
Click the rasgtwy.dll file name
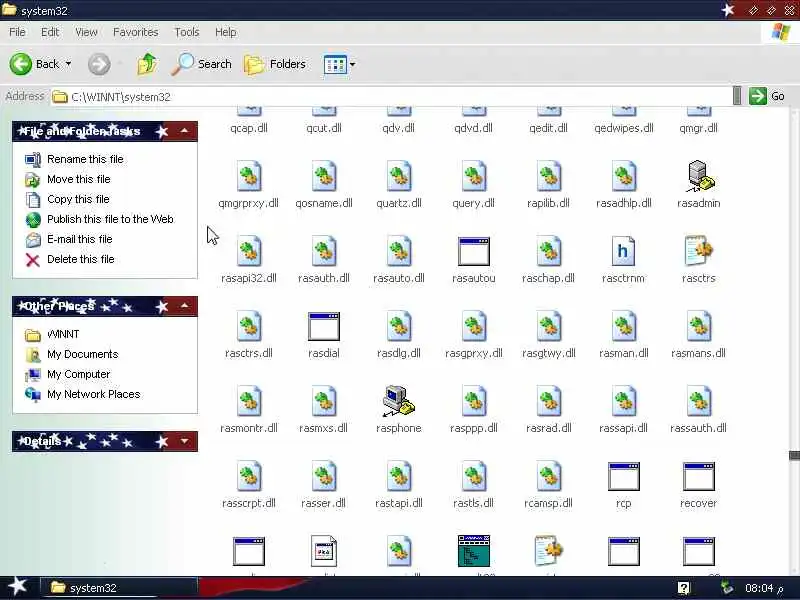coord(548,353)
